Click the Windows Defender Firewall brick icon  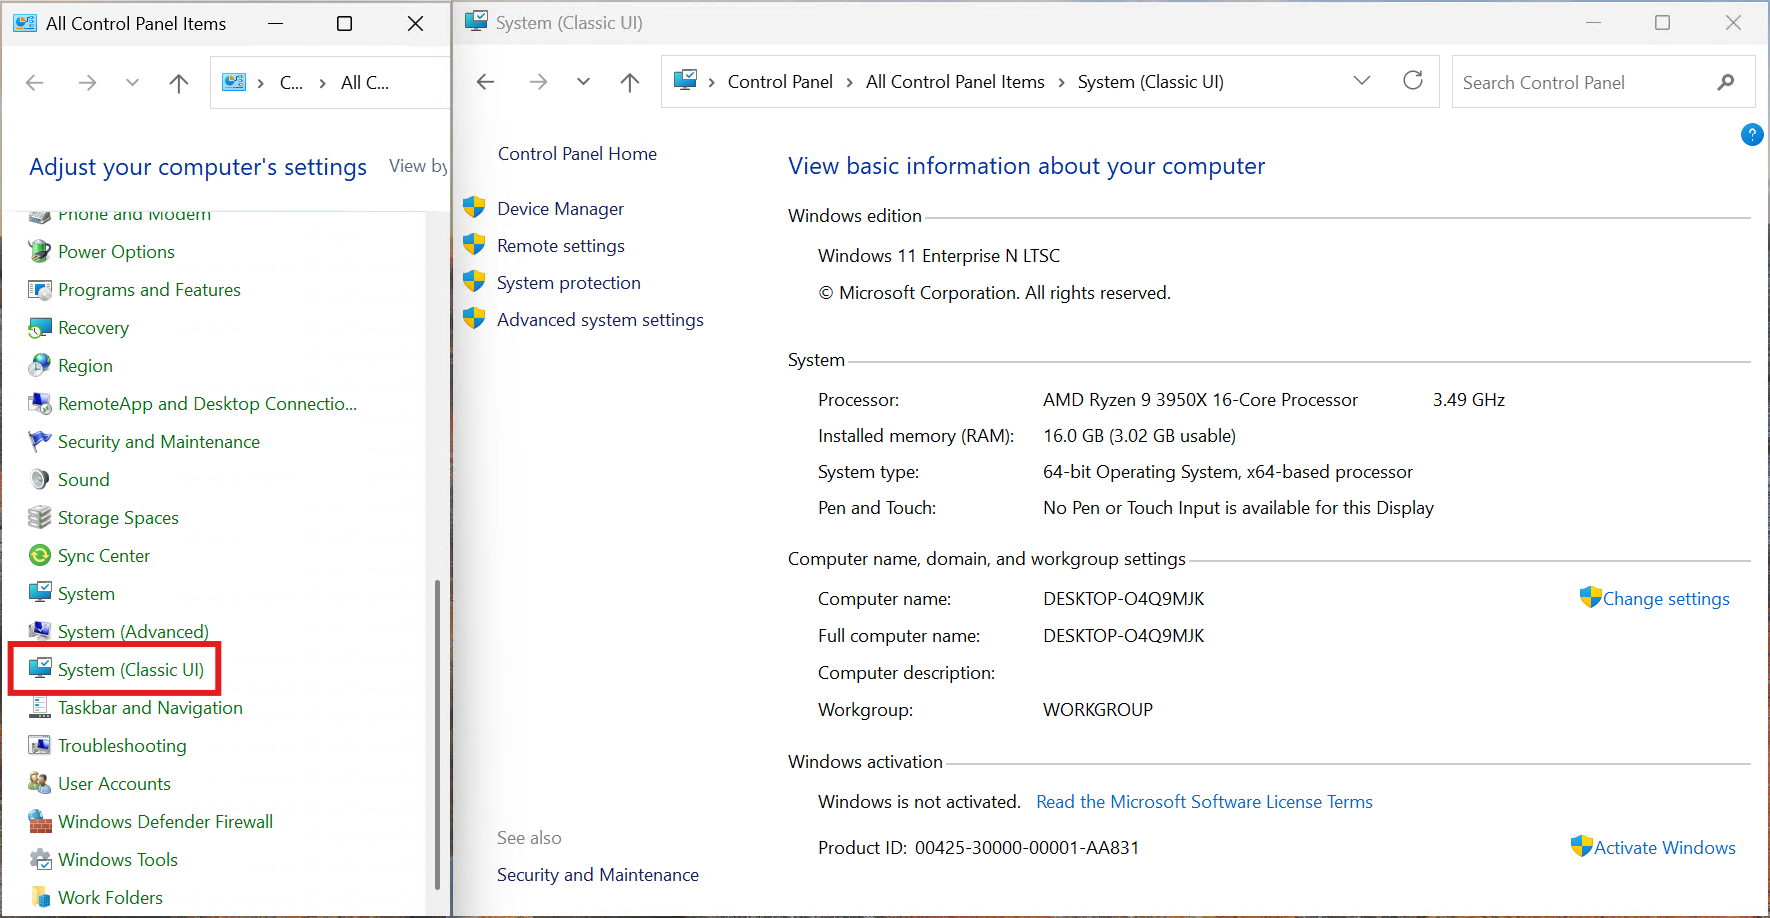click(x=40, y=822)
